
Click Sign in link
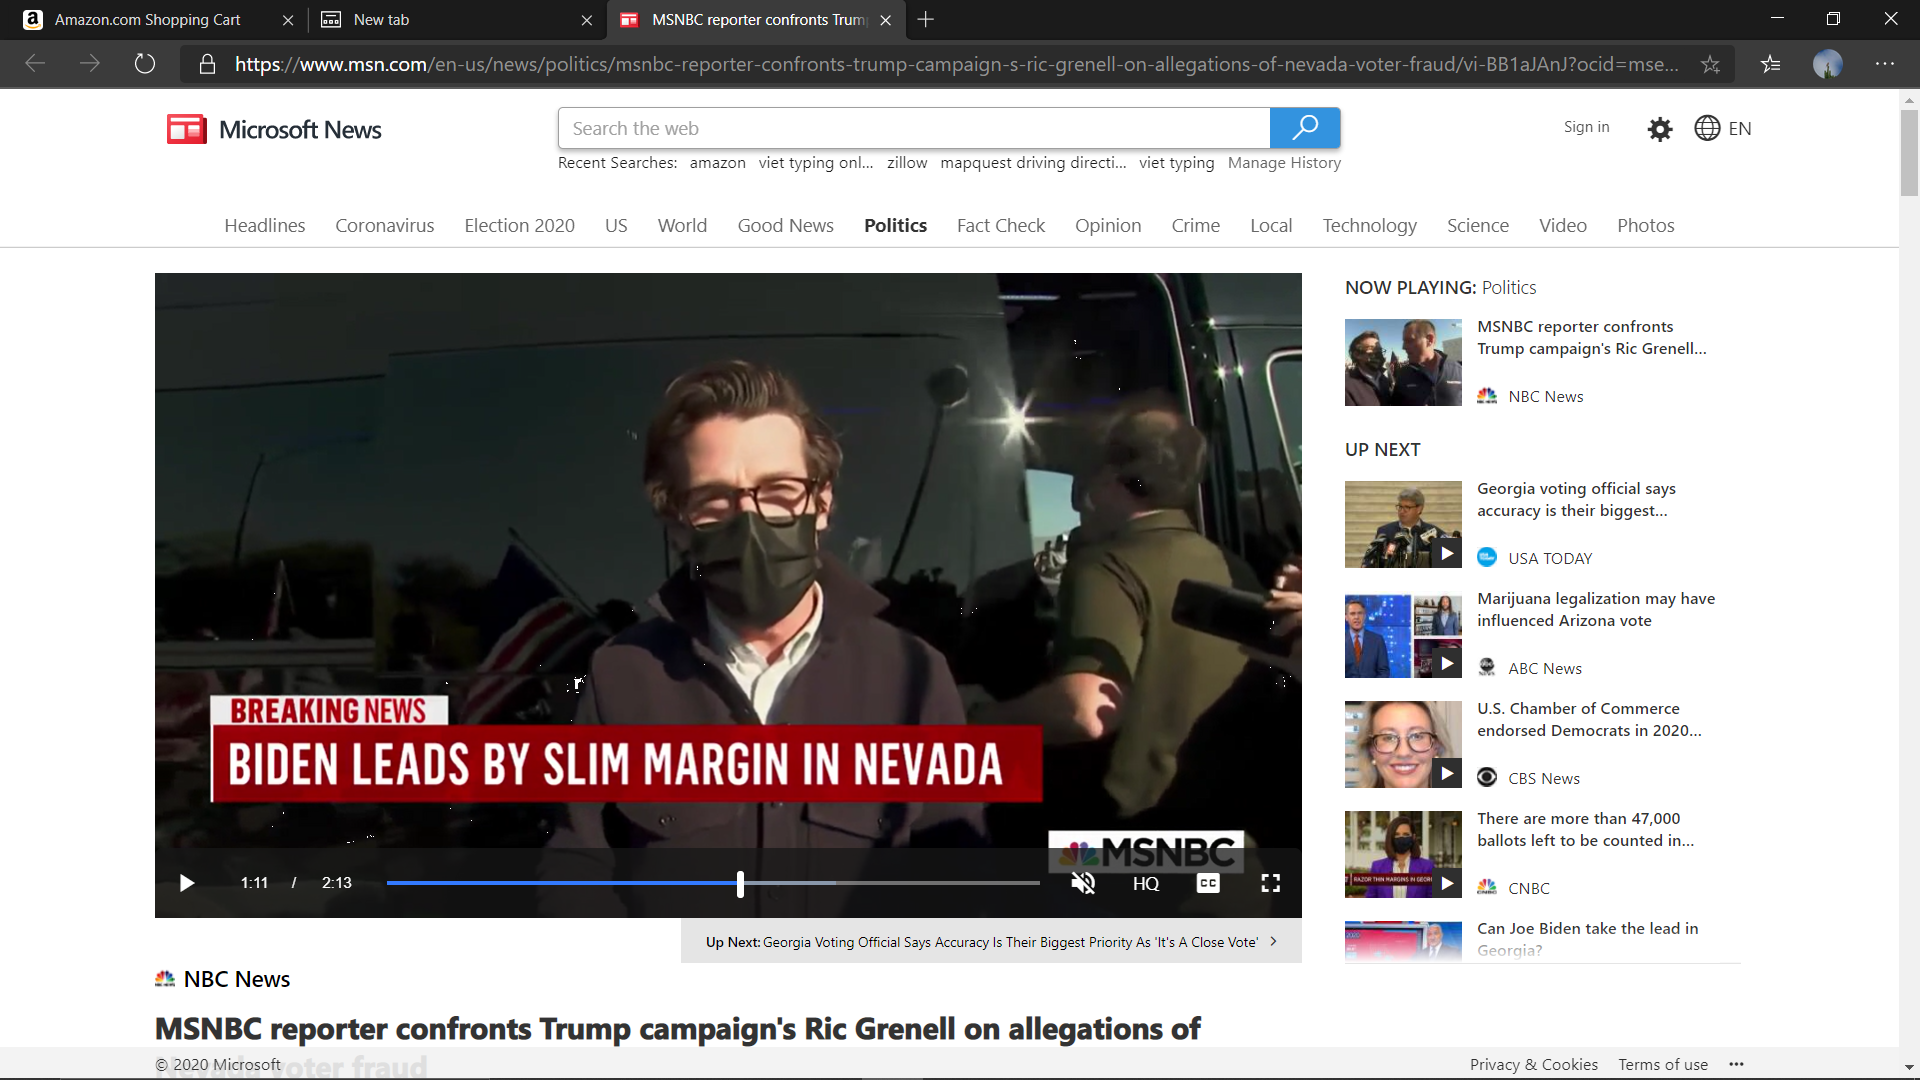[x=1587, y=127]
